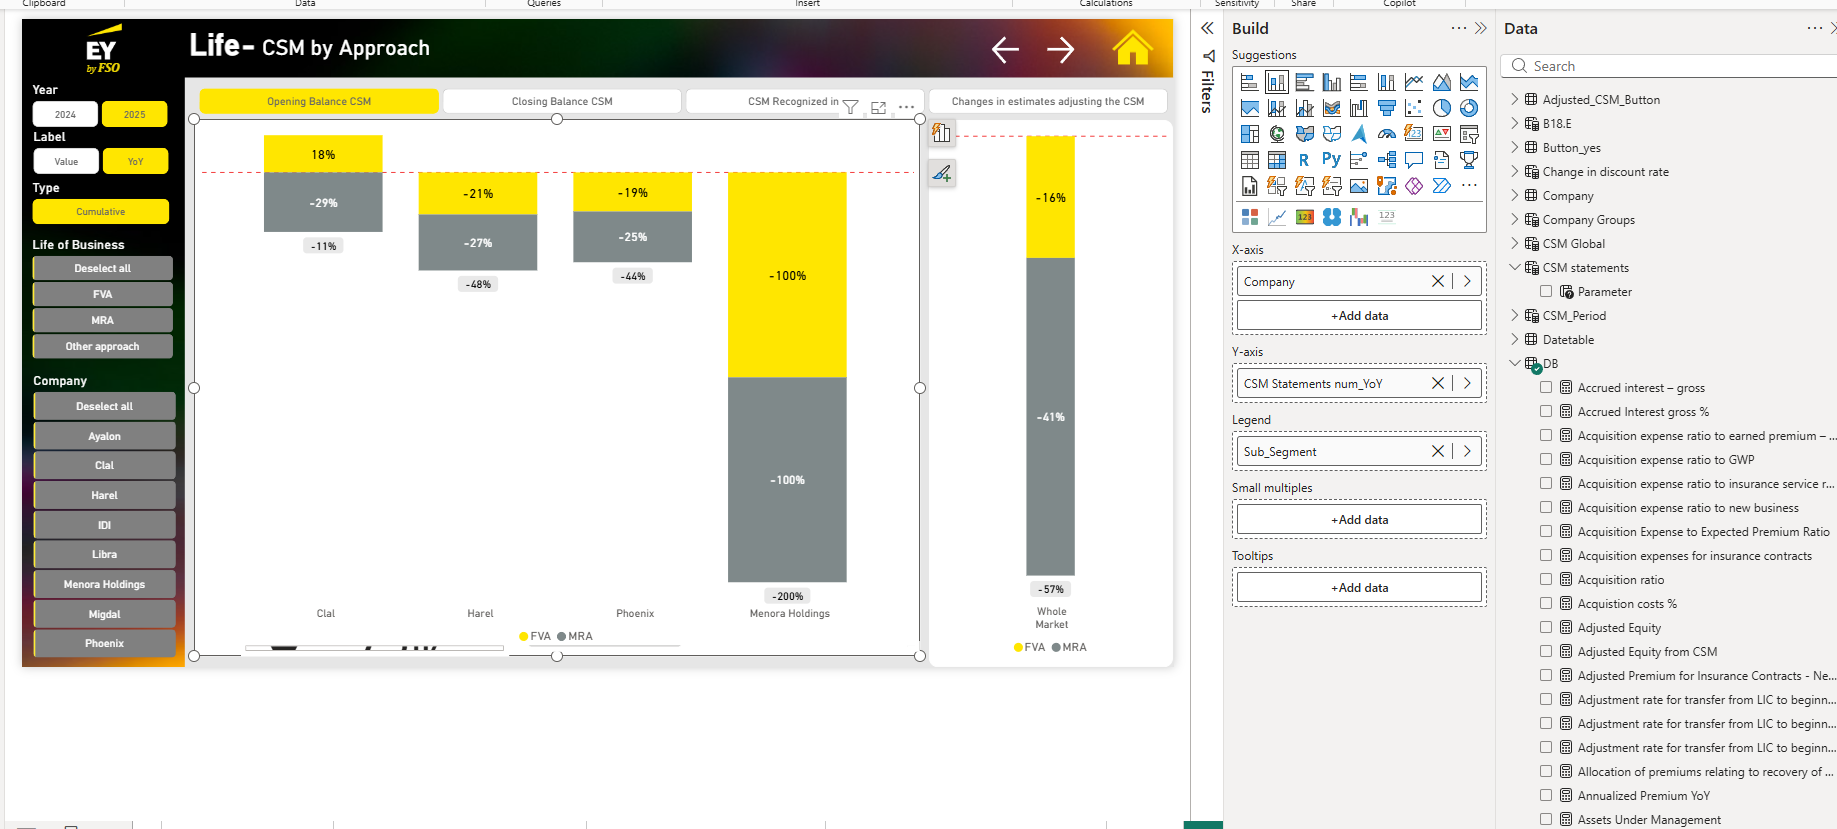
Task: Select the stacked bar chart visual
Action: tap(1249, 82)
